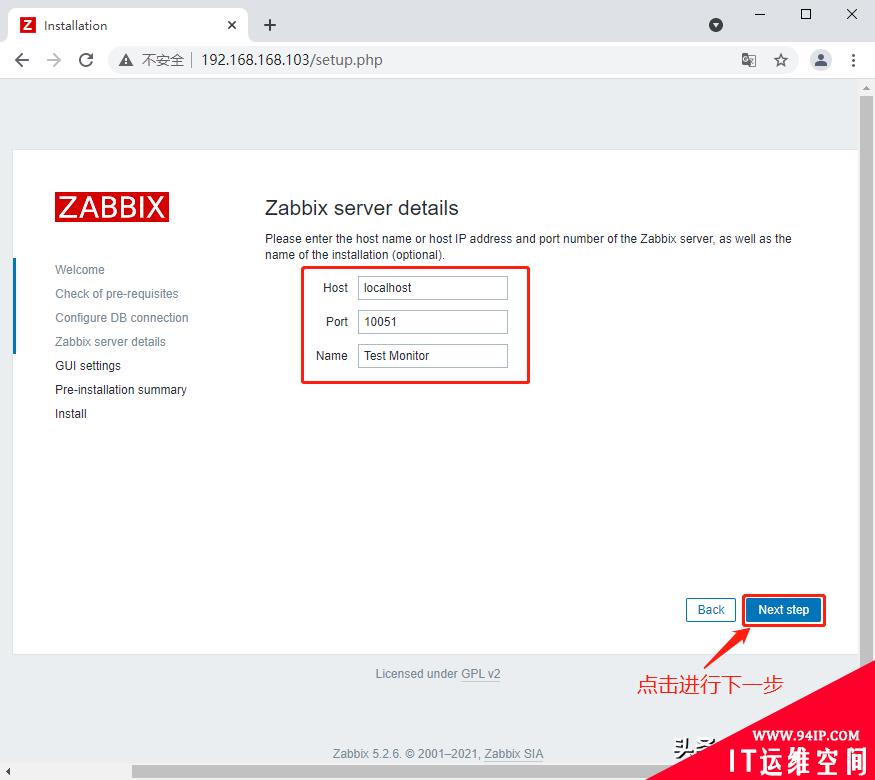This screenshot has width=875, height=780.
Task: Bookmark this page with the star icon
Action: (x=781, y=60)
